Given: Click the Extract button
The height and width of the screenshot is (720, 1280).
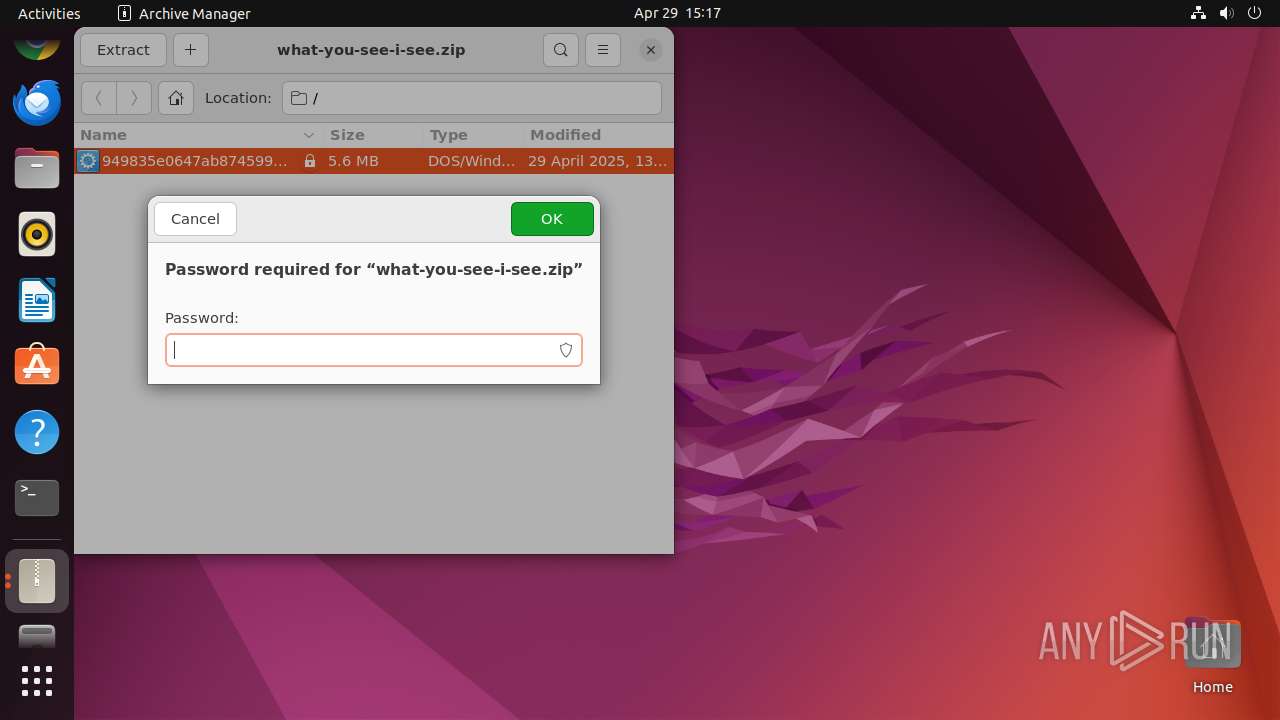Looking at the screenshot, I should pos(123,50).
